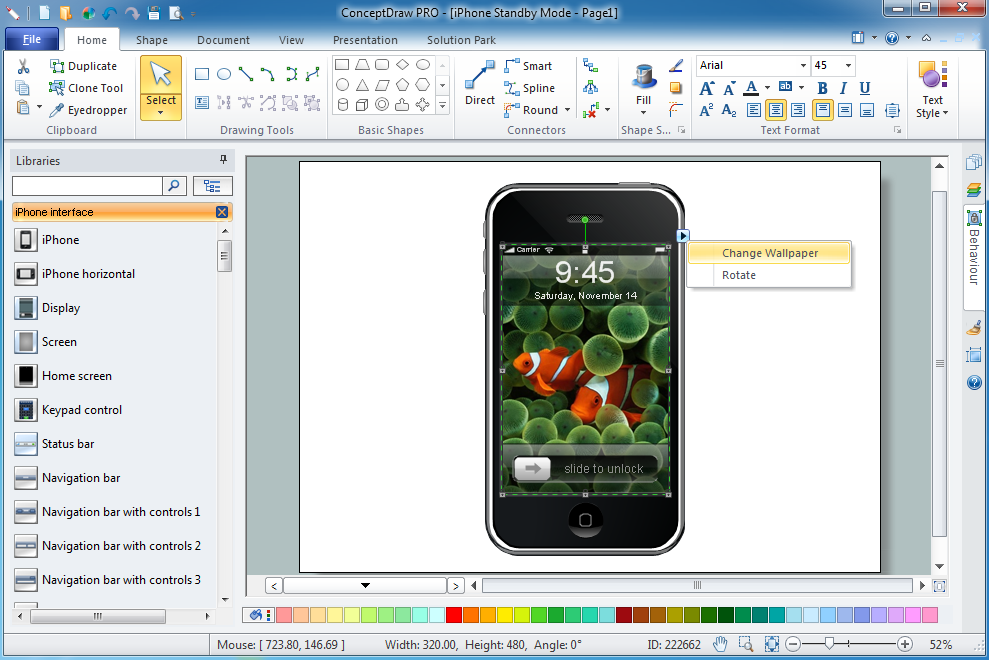Expand the font size 45 dropdown
989x660 pixels.
coord(850,66)
